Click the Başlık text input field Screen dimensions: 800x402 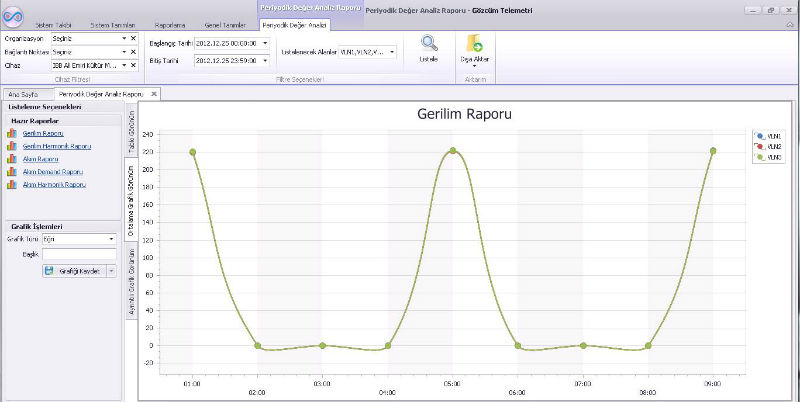coord(79,254)
